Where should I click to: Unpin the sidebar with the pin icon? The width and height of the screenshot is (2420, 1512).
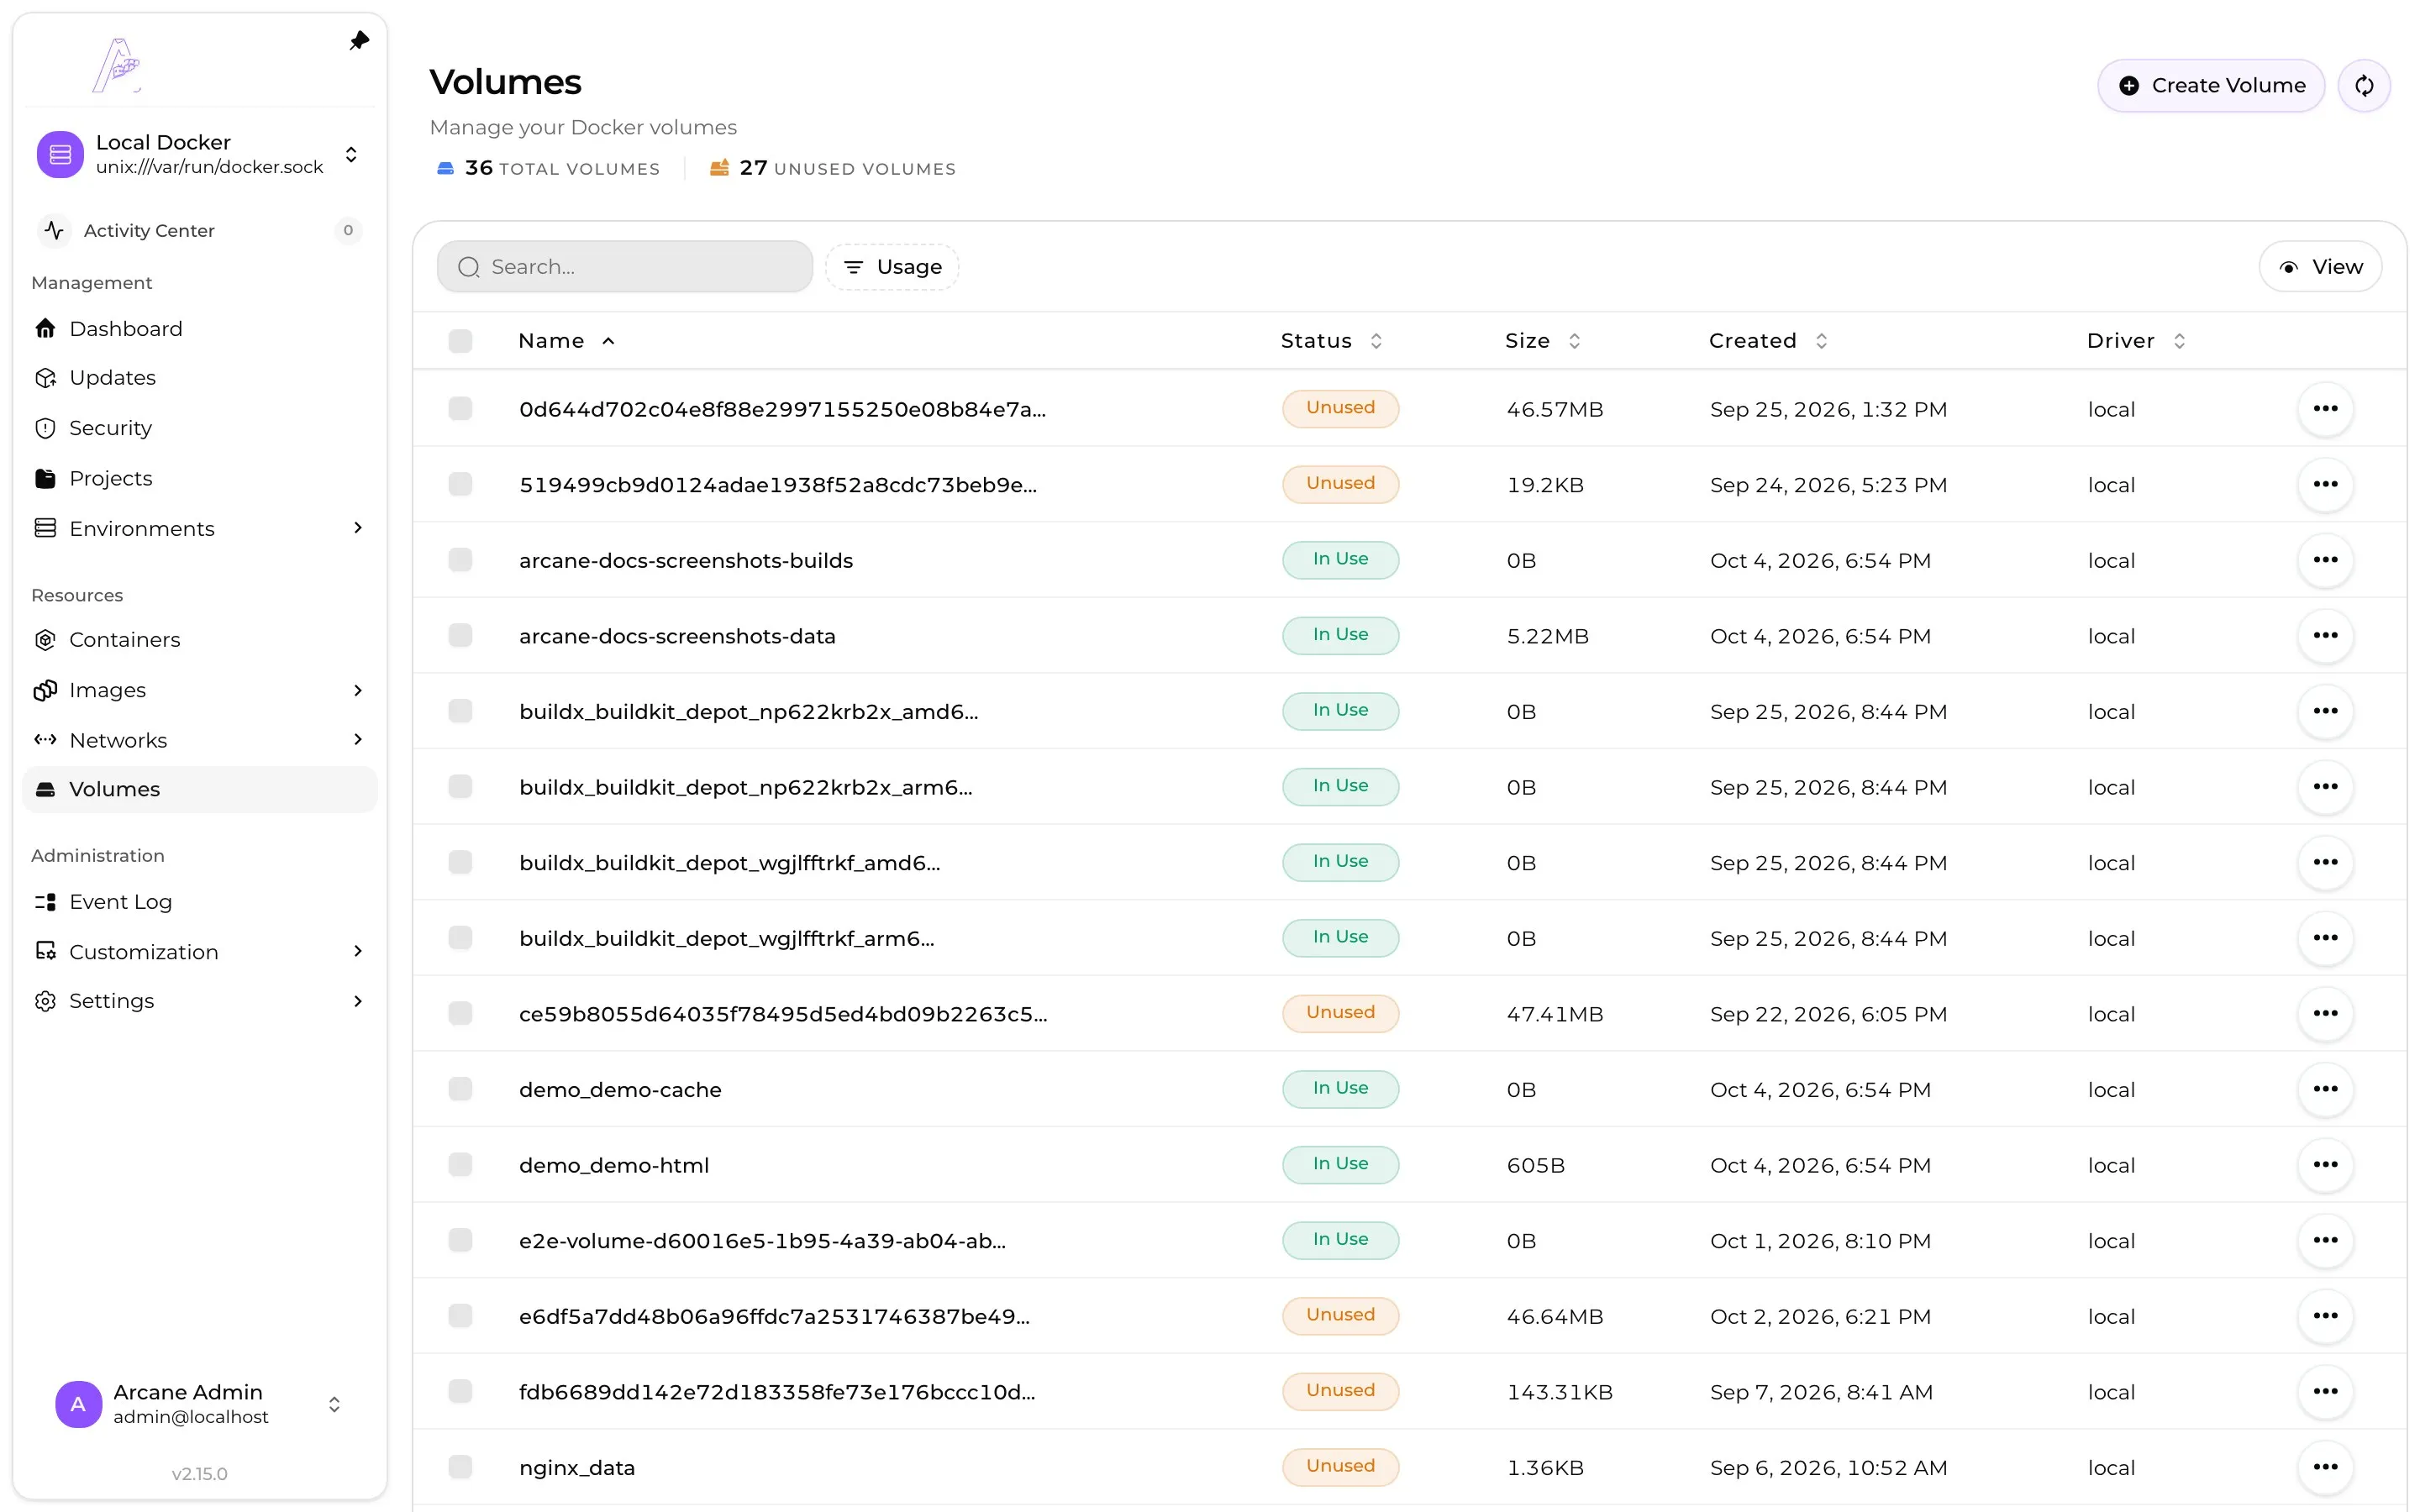(x=359, y=40)
